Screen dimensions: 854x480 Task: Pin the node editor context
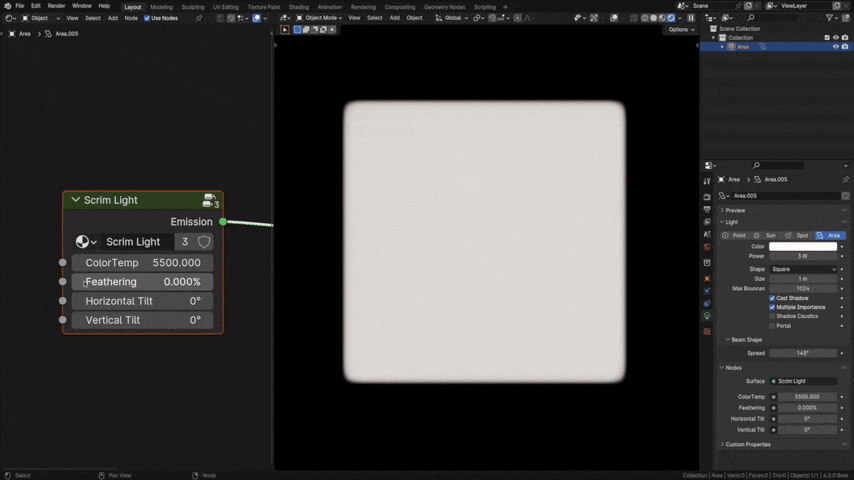[199, 18]
